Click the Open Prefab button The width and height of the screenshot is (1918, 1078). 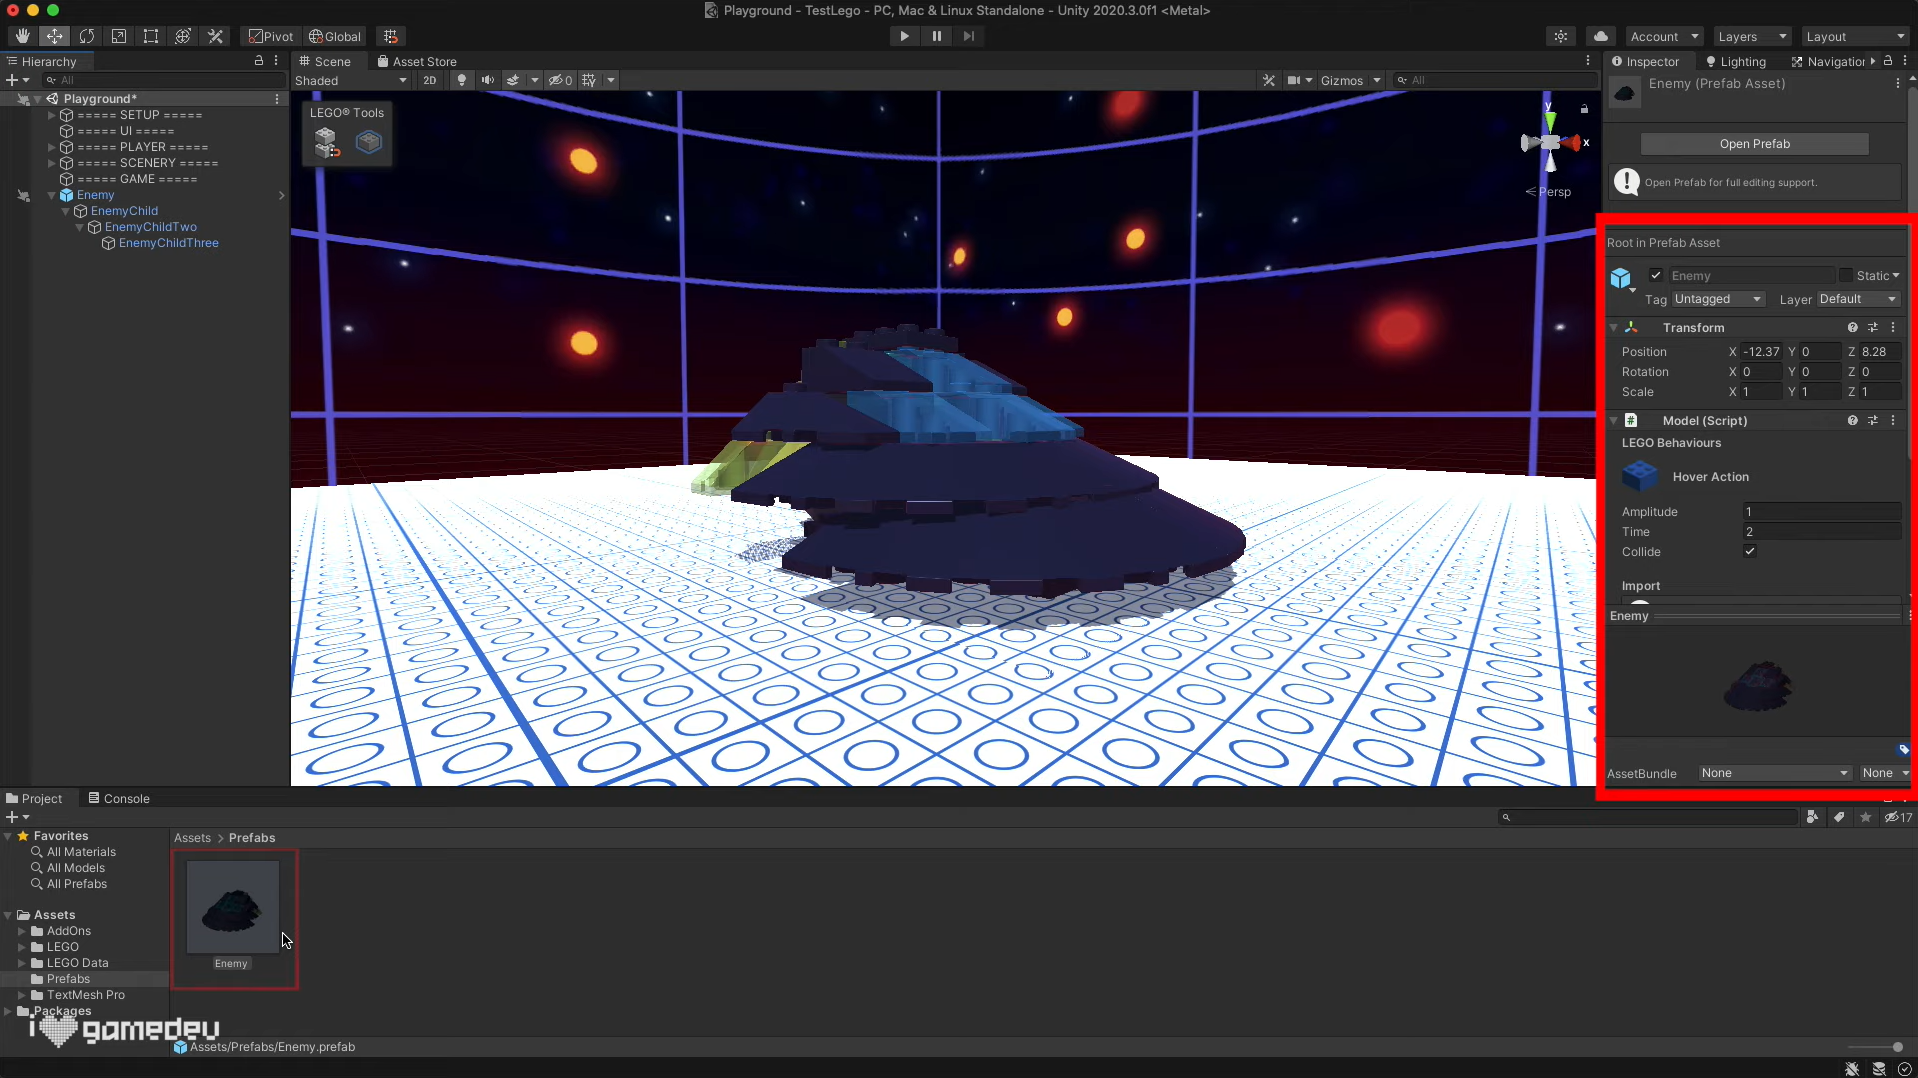(x=1753, y=143)
